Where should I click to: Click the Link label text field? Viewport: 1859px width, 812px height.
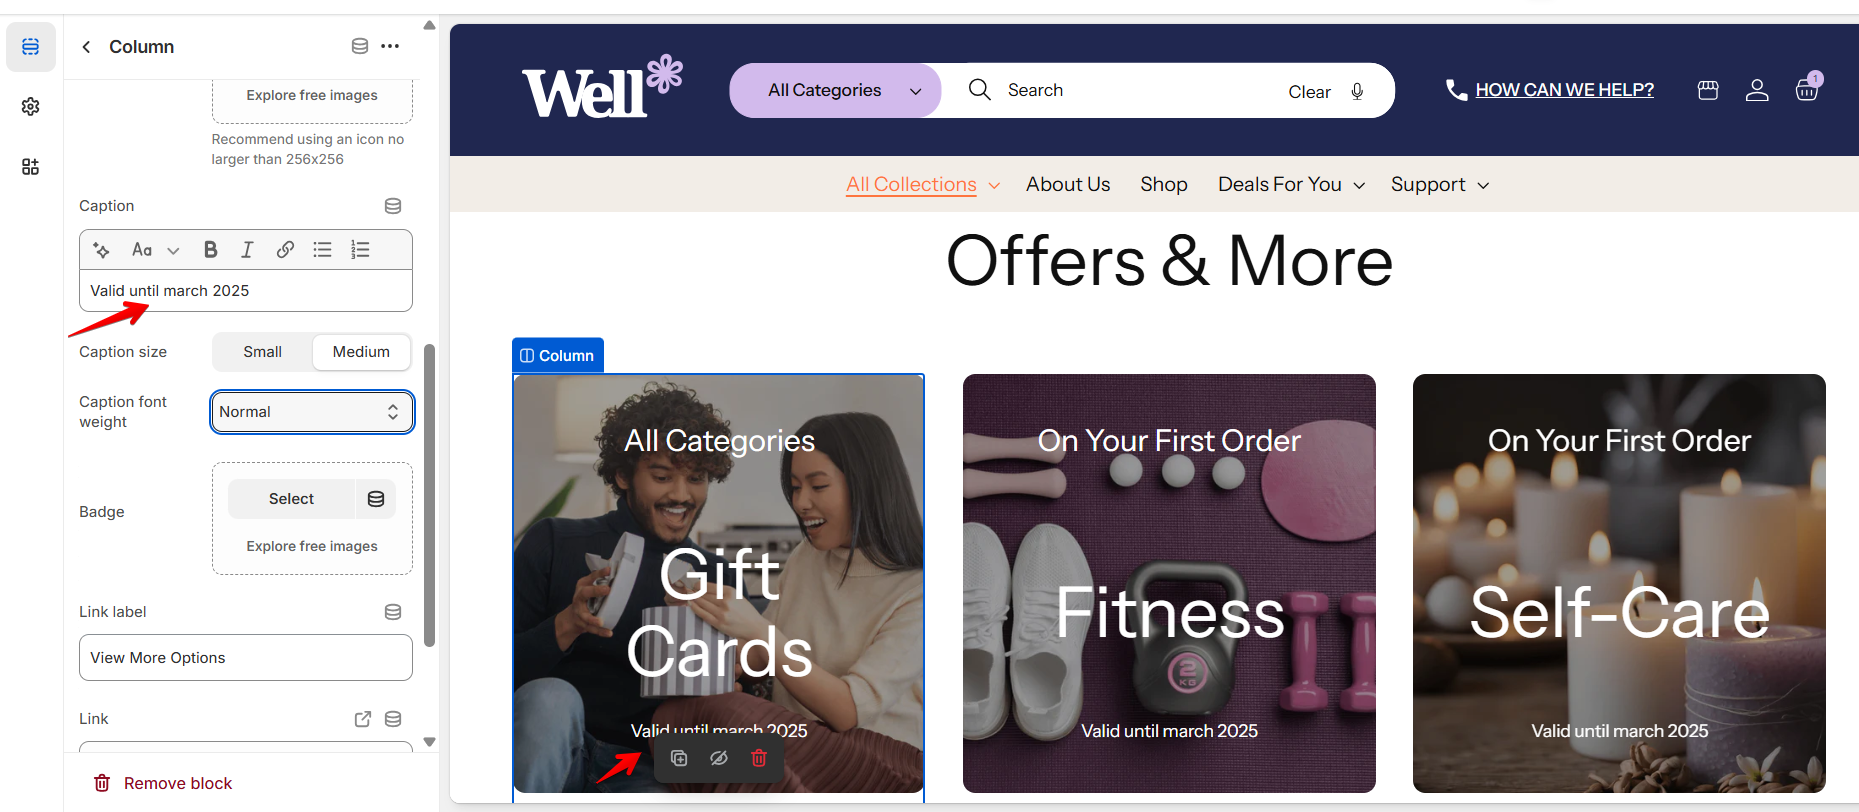(x=246, y=658)
